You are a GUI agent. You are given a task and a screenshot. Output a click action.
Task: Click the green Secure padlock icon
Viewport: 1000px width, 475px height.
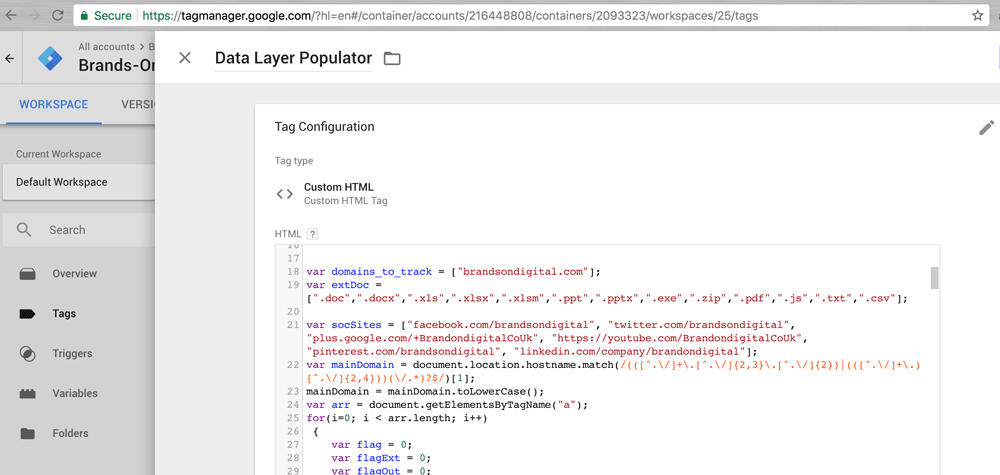point(84,15)
